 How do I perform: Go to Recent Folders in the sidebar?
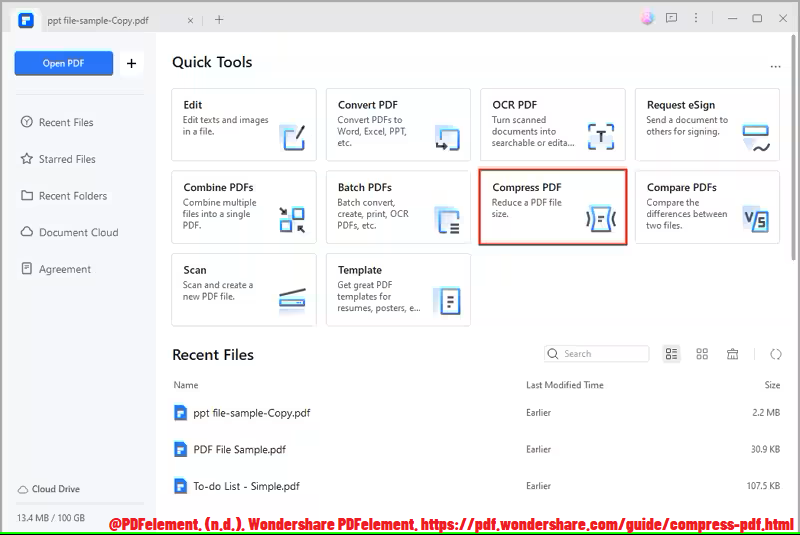[x=64, y=196]
